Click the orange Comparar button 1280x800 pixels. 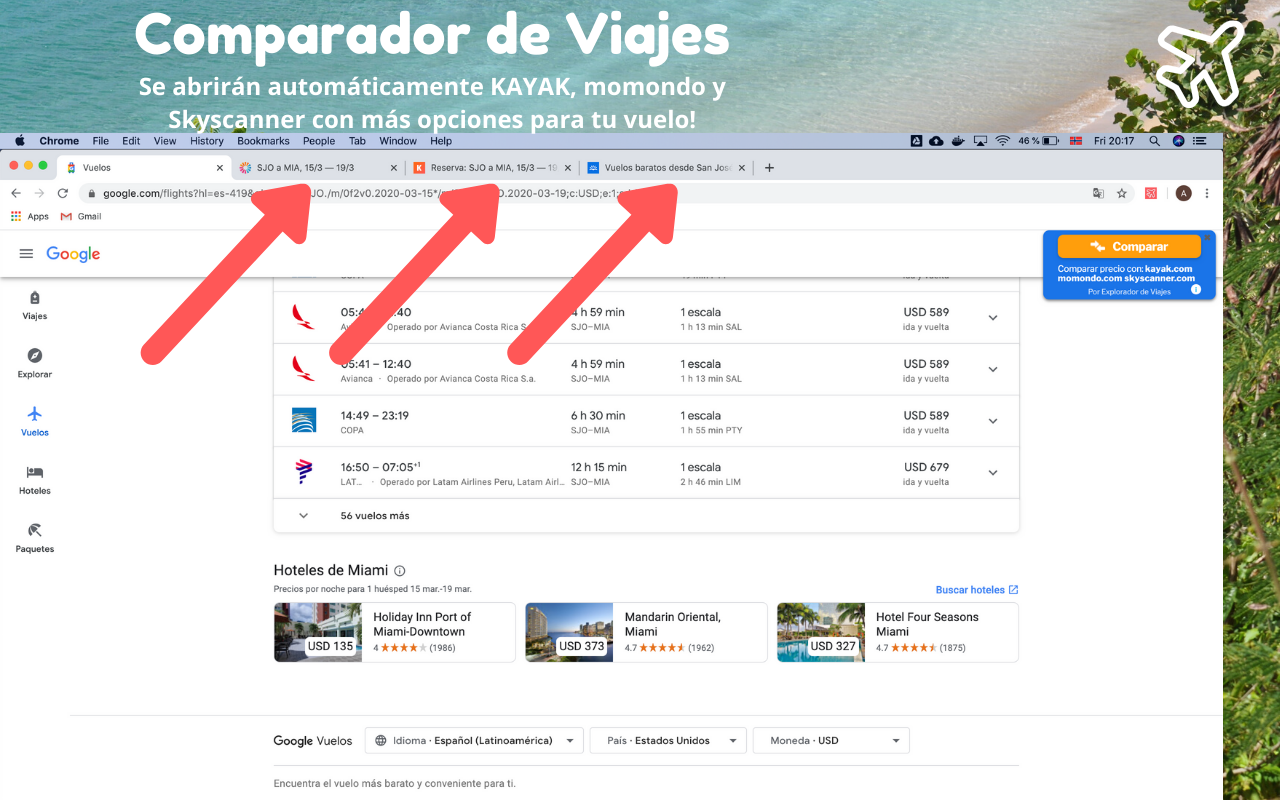1129,246
